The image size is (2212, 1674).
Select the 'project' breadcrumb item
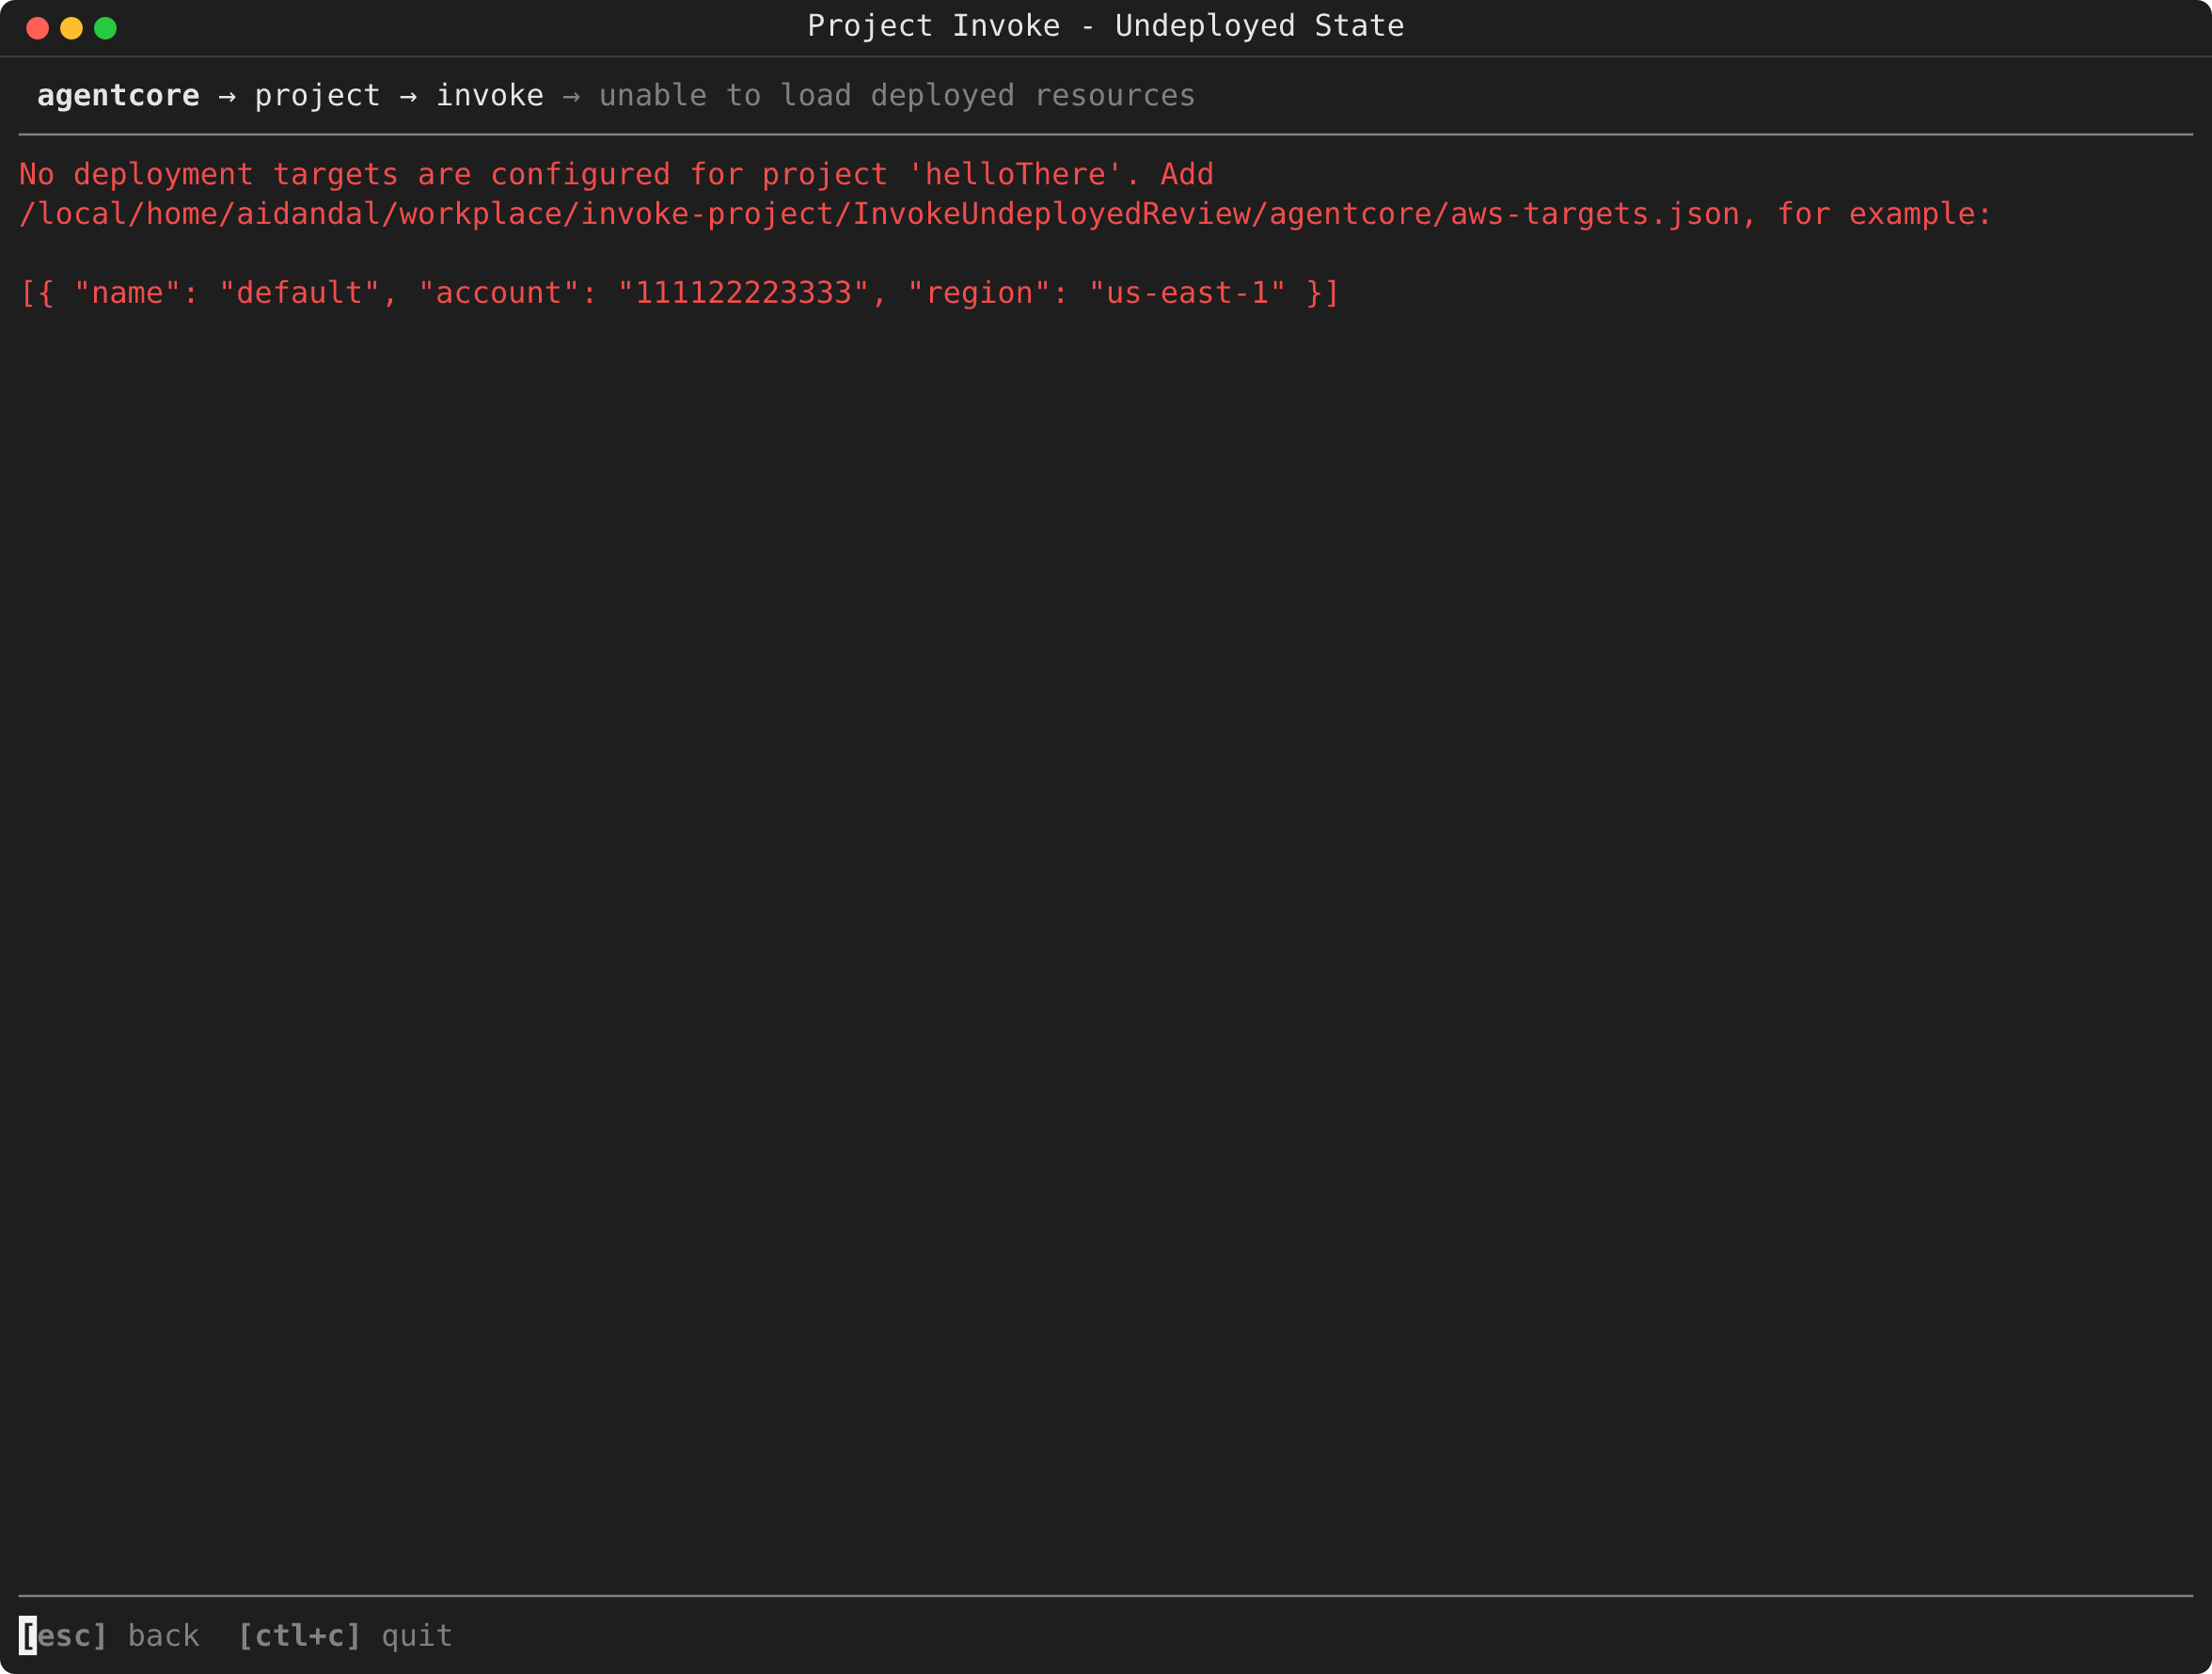point(317,96)
